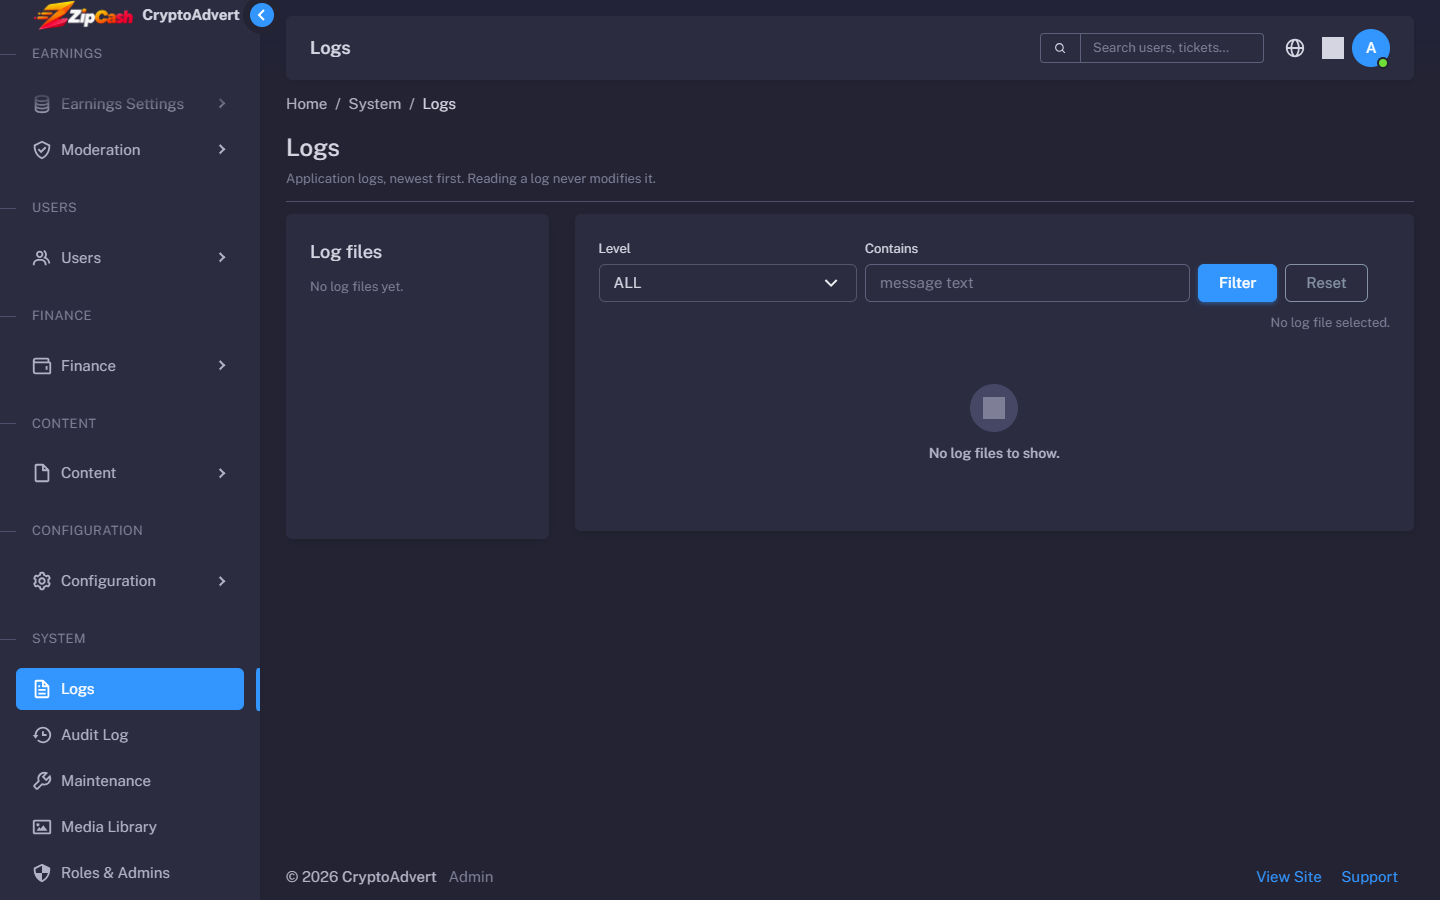Click the ZipCash logo
Image resolution: width=1440 pixels, height=900 pixels.
point(84,15)
